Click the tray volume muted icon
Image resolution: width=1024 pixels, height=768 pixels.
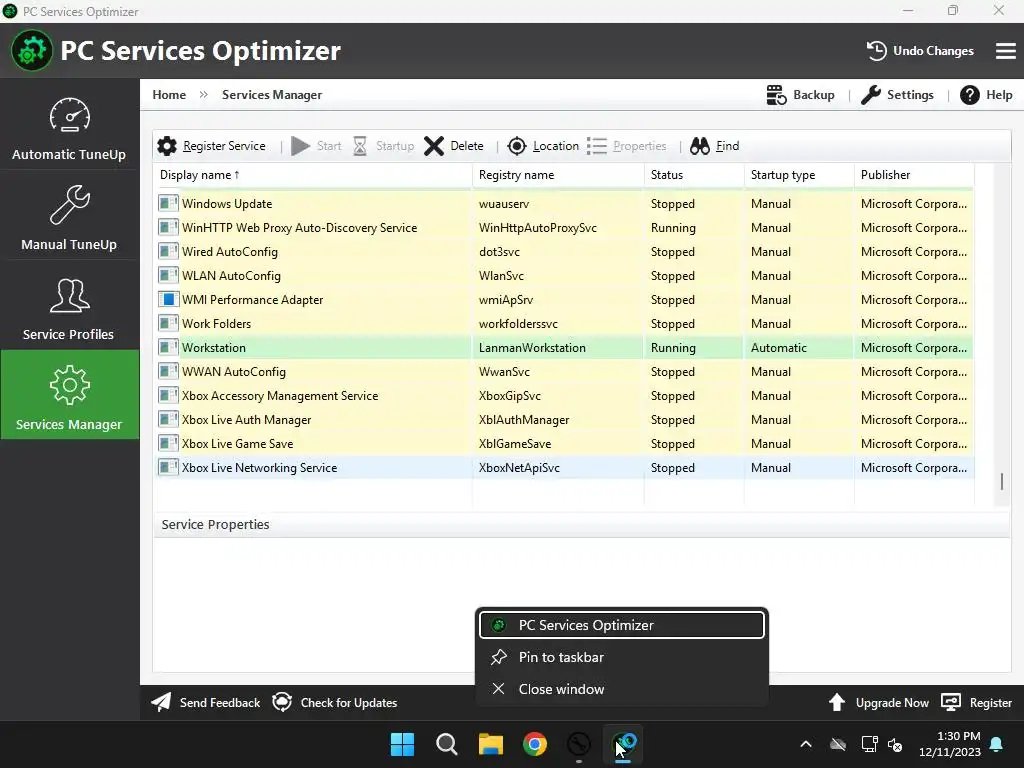pos(895,744)
